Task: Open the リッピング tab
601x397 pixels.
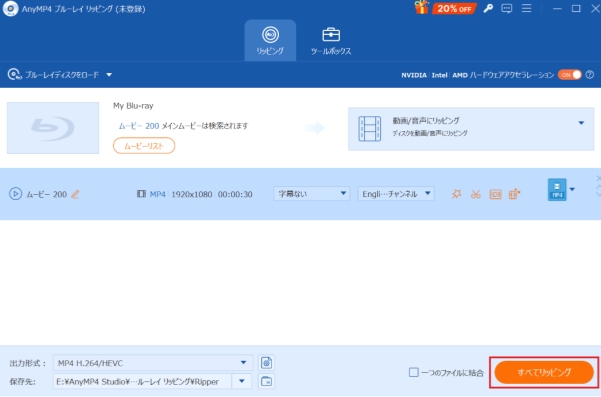Action: click(270, 41)
